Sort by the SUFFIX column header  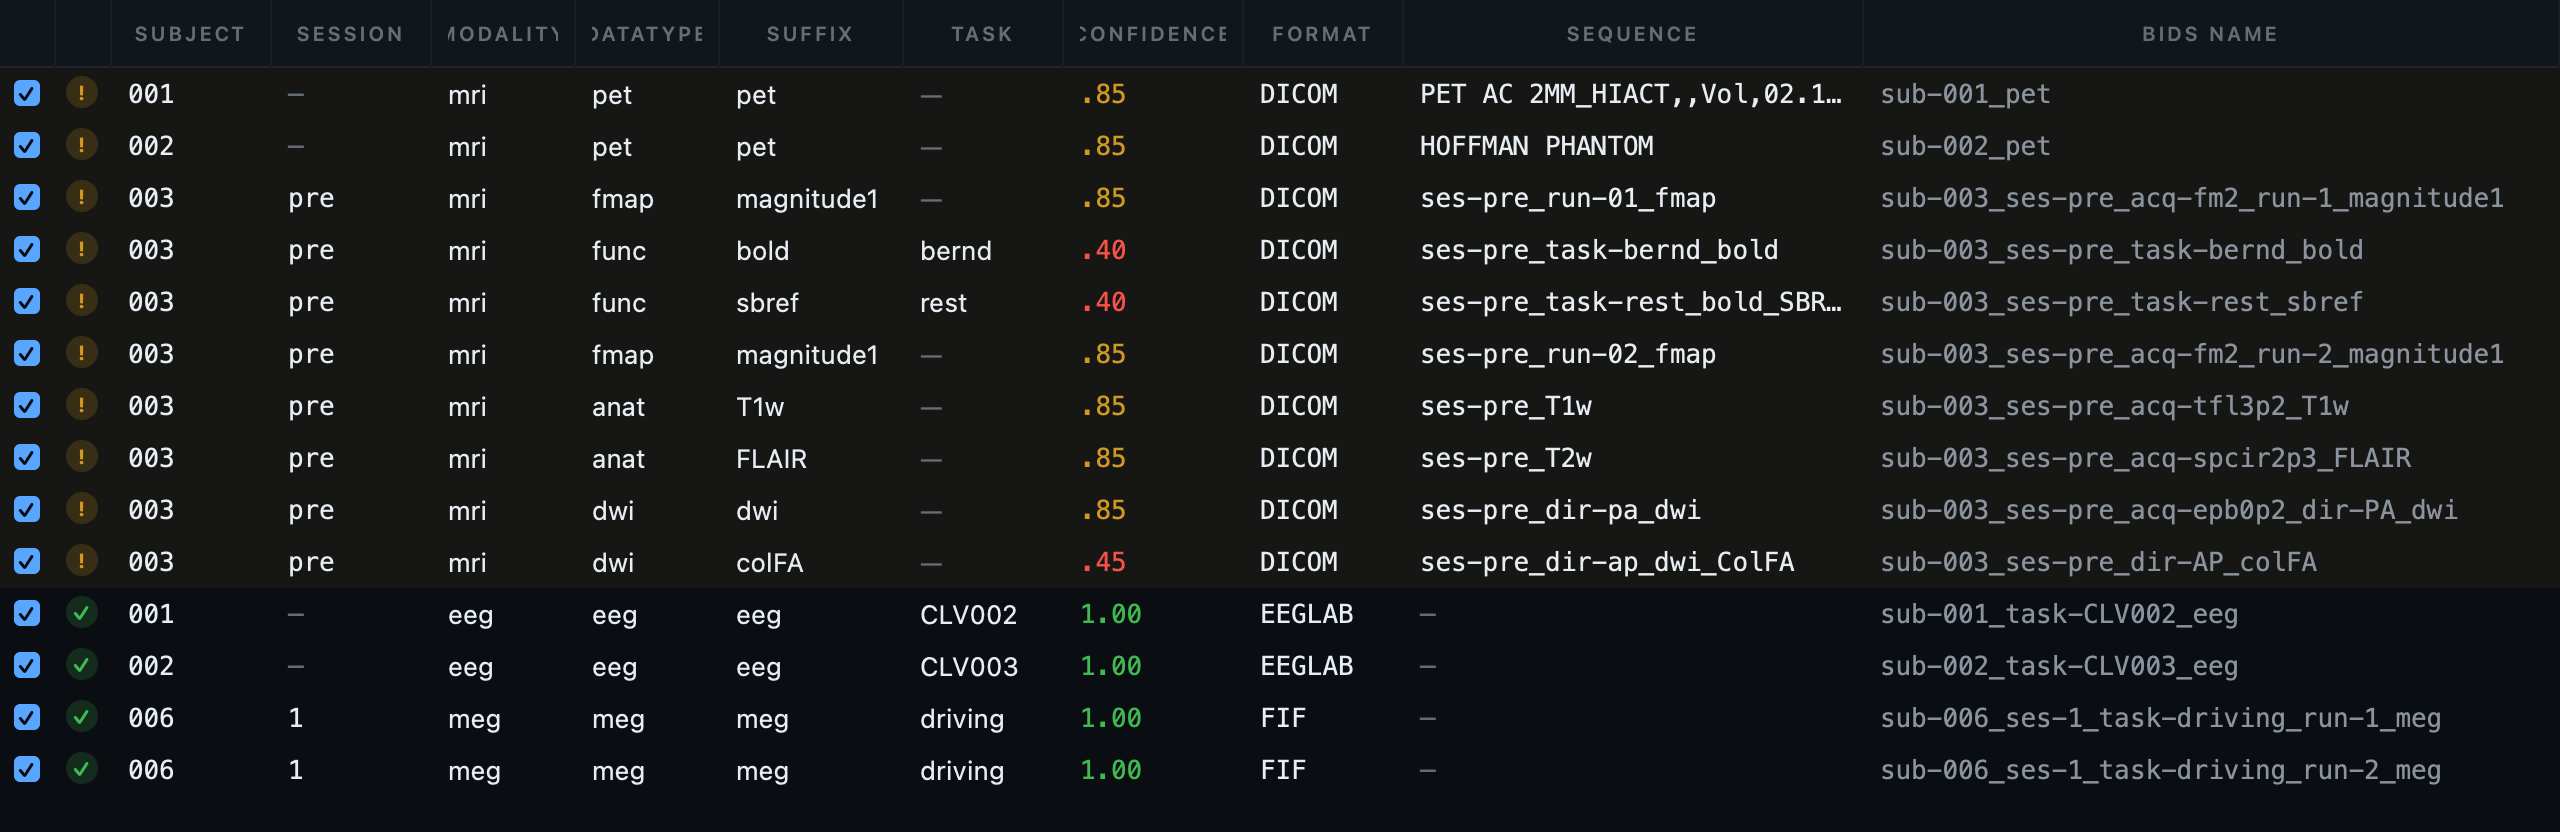click(810, 34)
